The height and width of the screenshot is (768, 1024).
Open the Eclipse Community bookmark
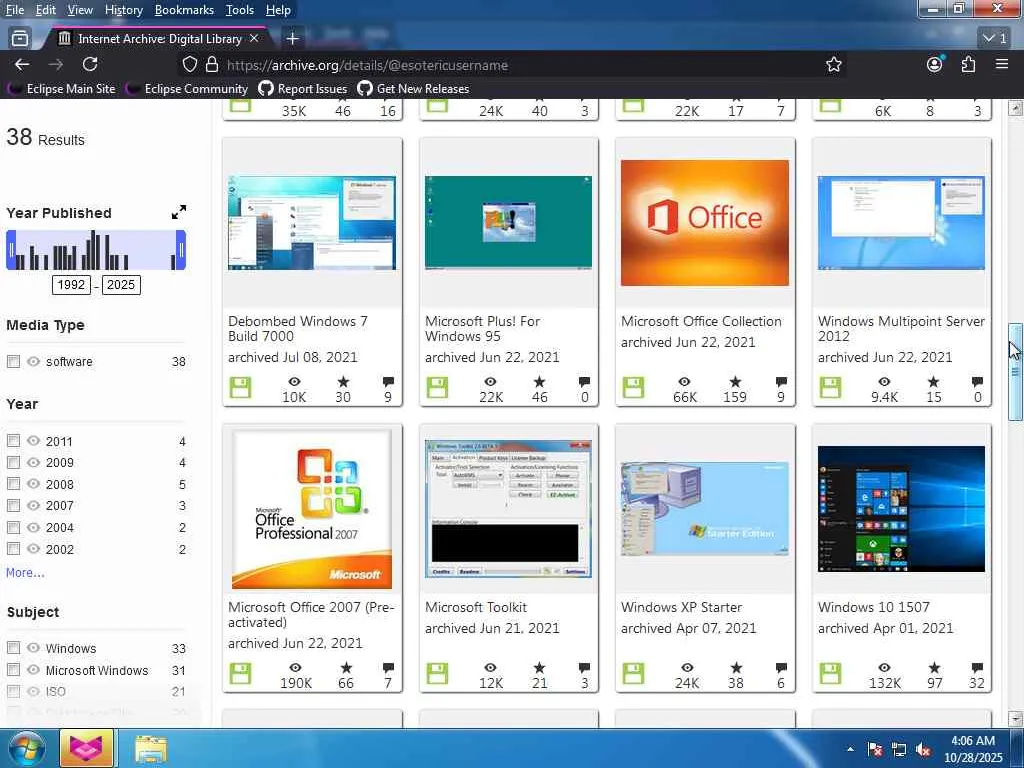coord(187,89)
